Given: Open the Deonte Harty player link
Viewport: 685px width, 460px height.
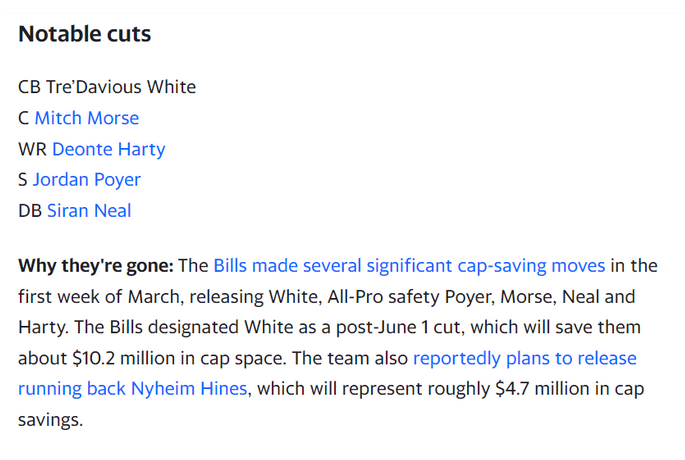Looking at the screenshot, I should (x=109, y=149).
